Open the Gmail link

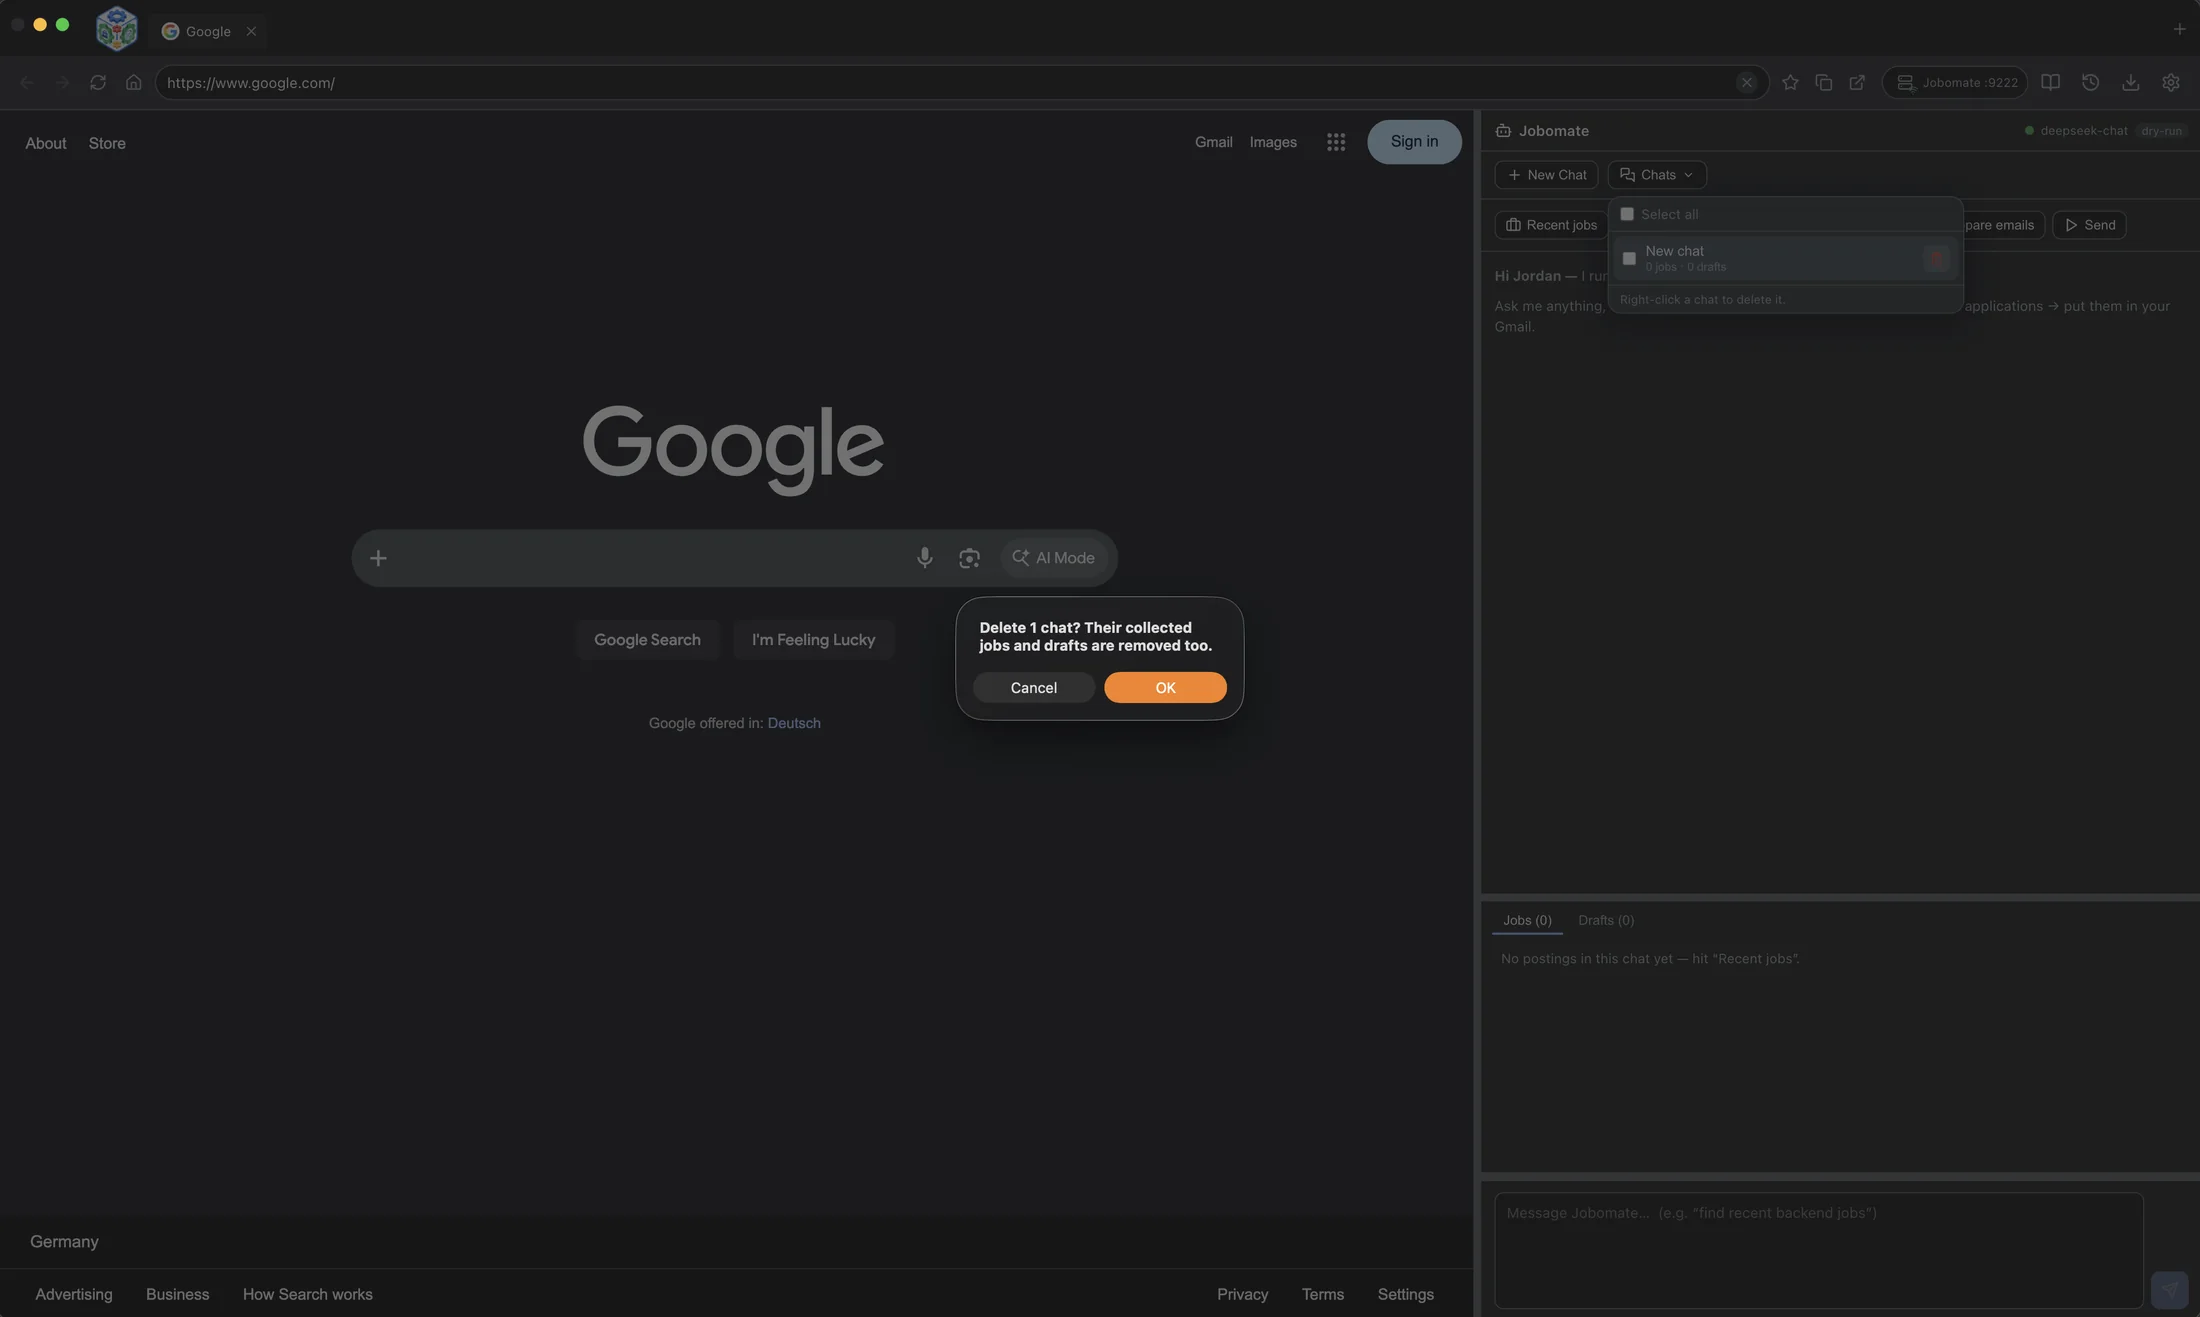click(x=1213, y=142)
